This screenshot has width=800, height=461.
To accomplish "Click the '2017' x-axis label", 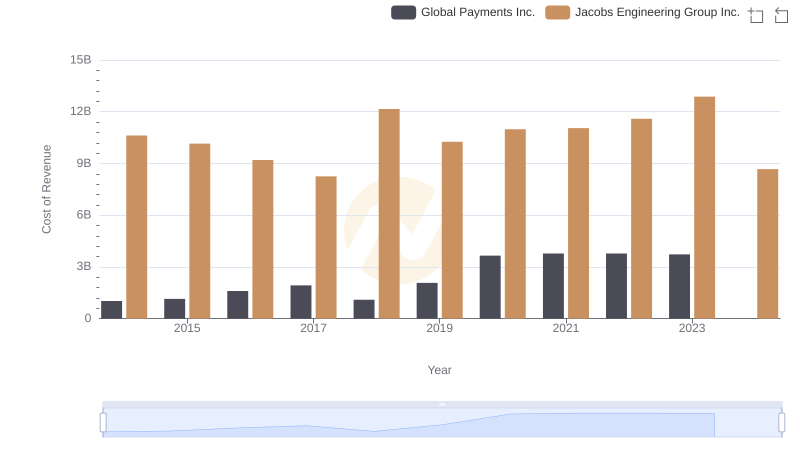I will [x=313, y=328].
